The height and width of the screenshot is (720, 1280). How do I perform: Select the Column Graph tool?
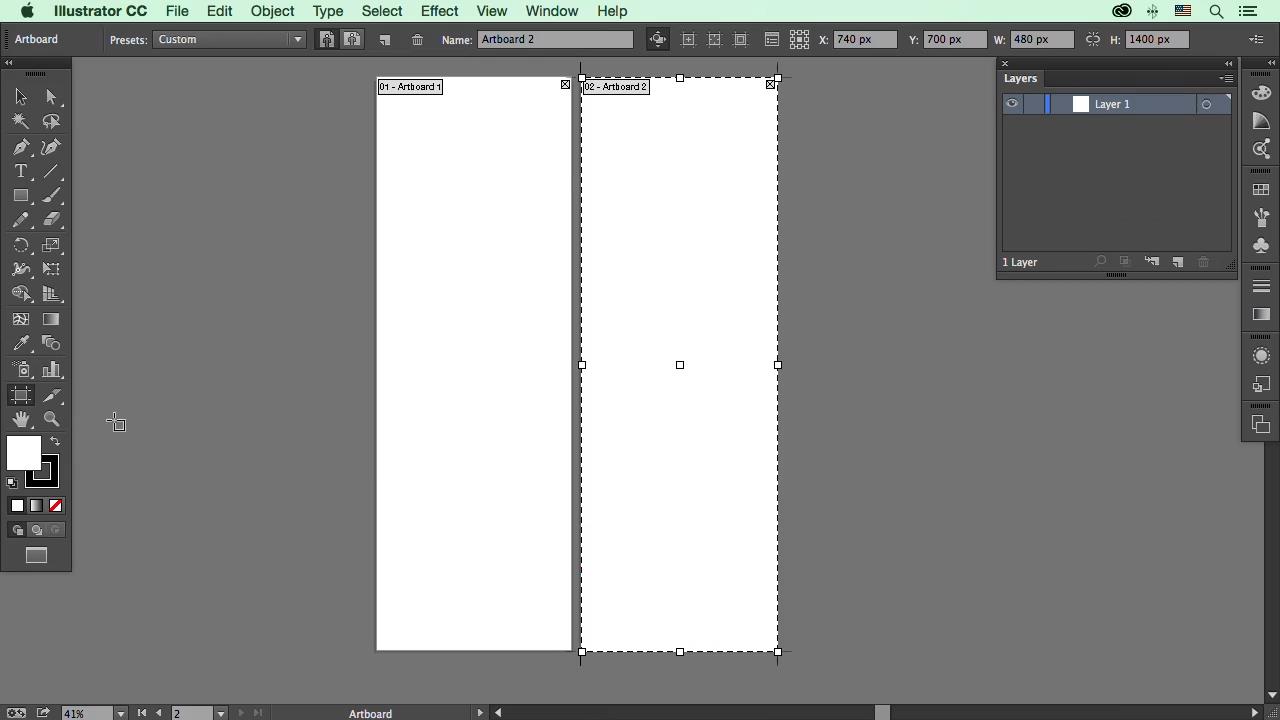click(51, 370)
